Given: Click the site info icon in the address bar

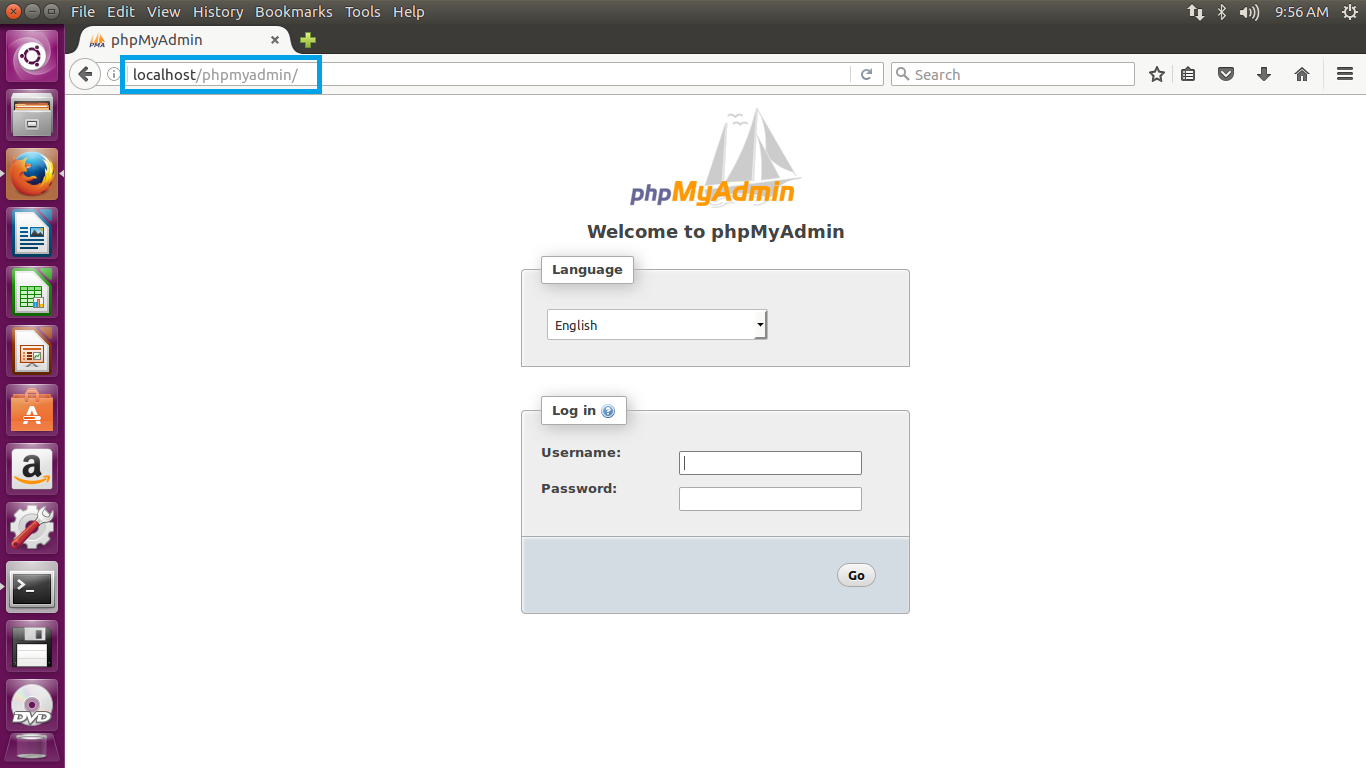Looking at the screenshot, I should (114, 74).
